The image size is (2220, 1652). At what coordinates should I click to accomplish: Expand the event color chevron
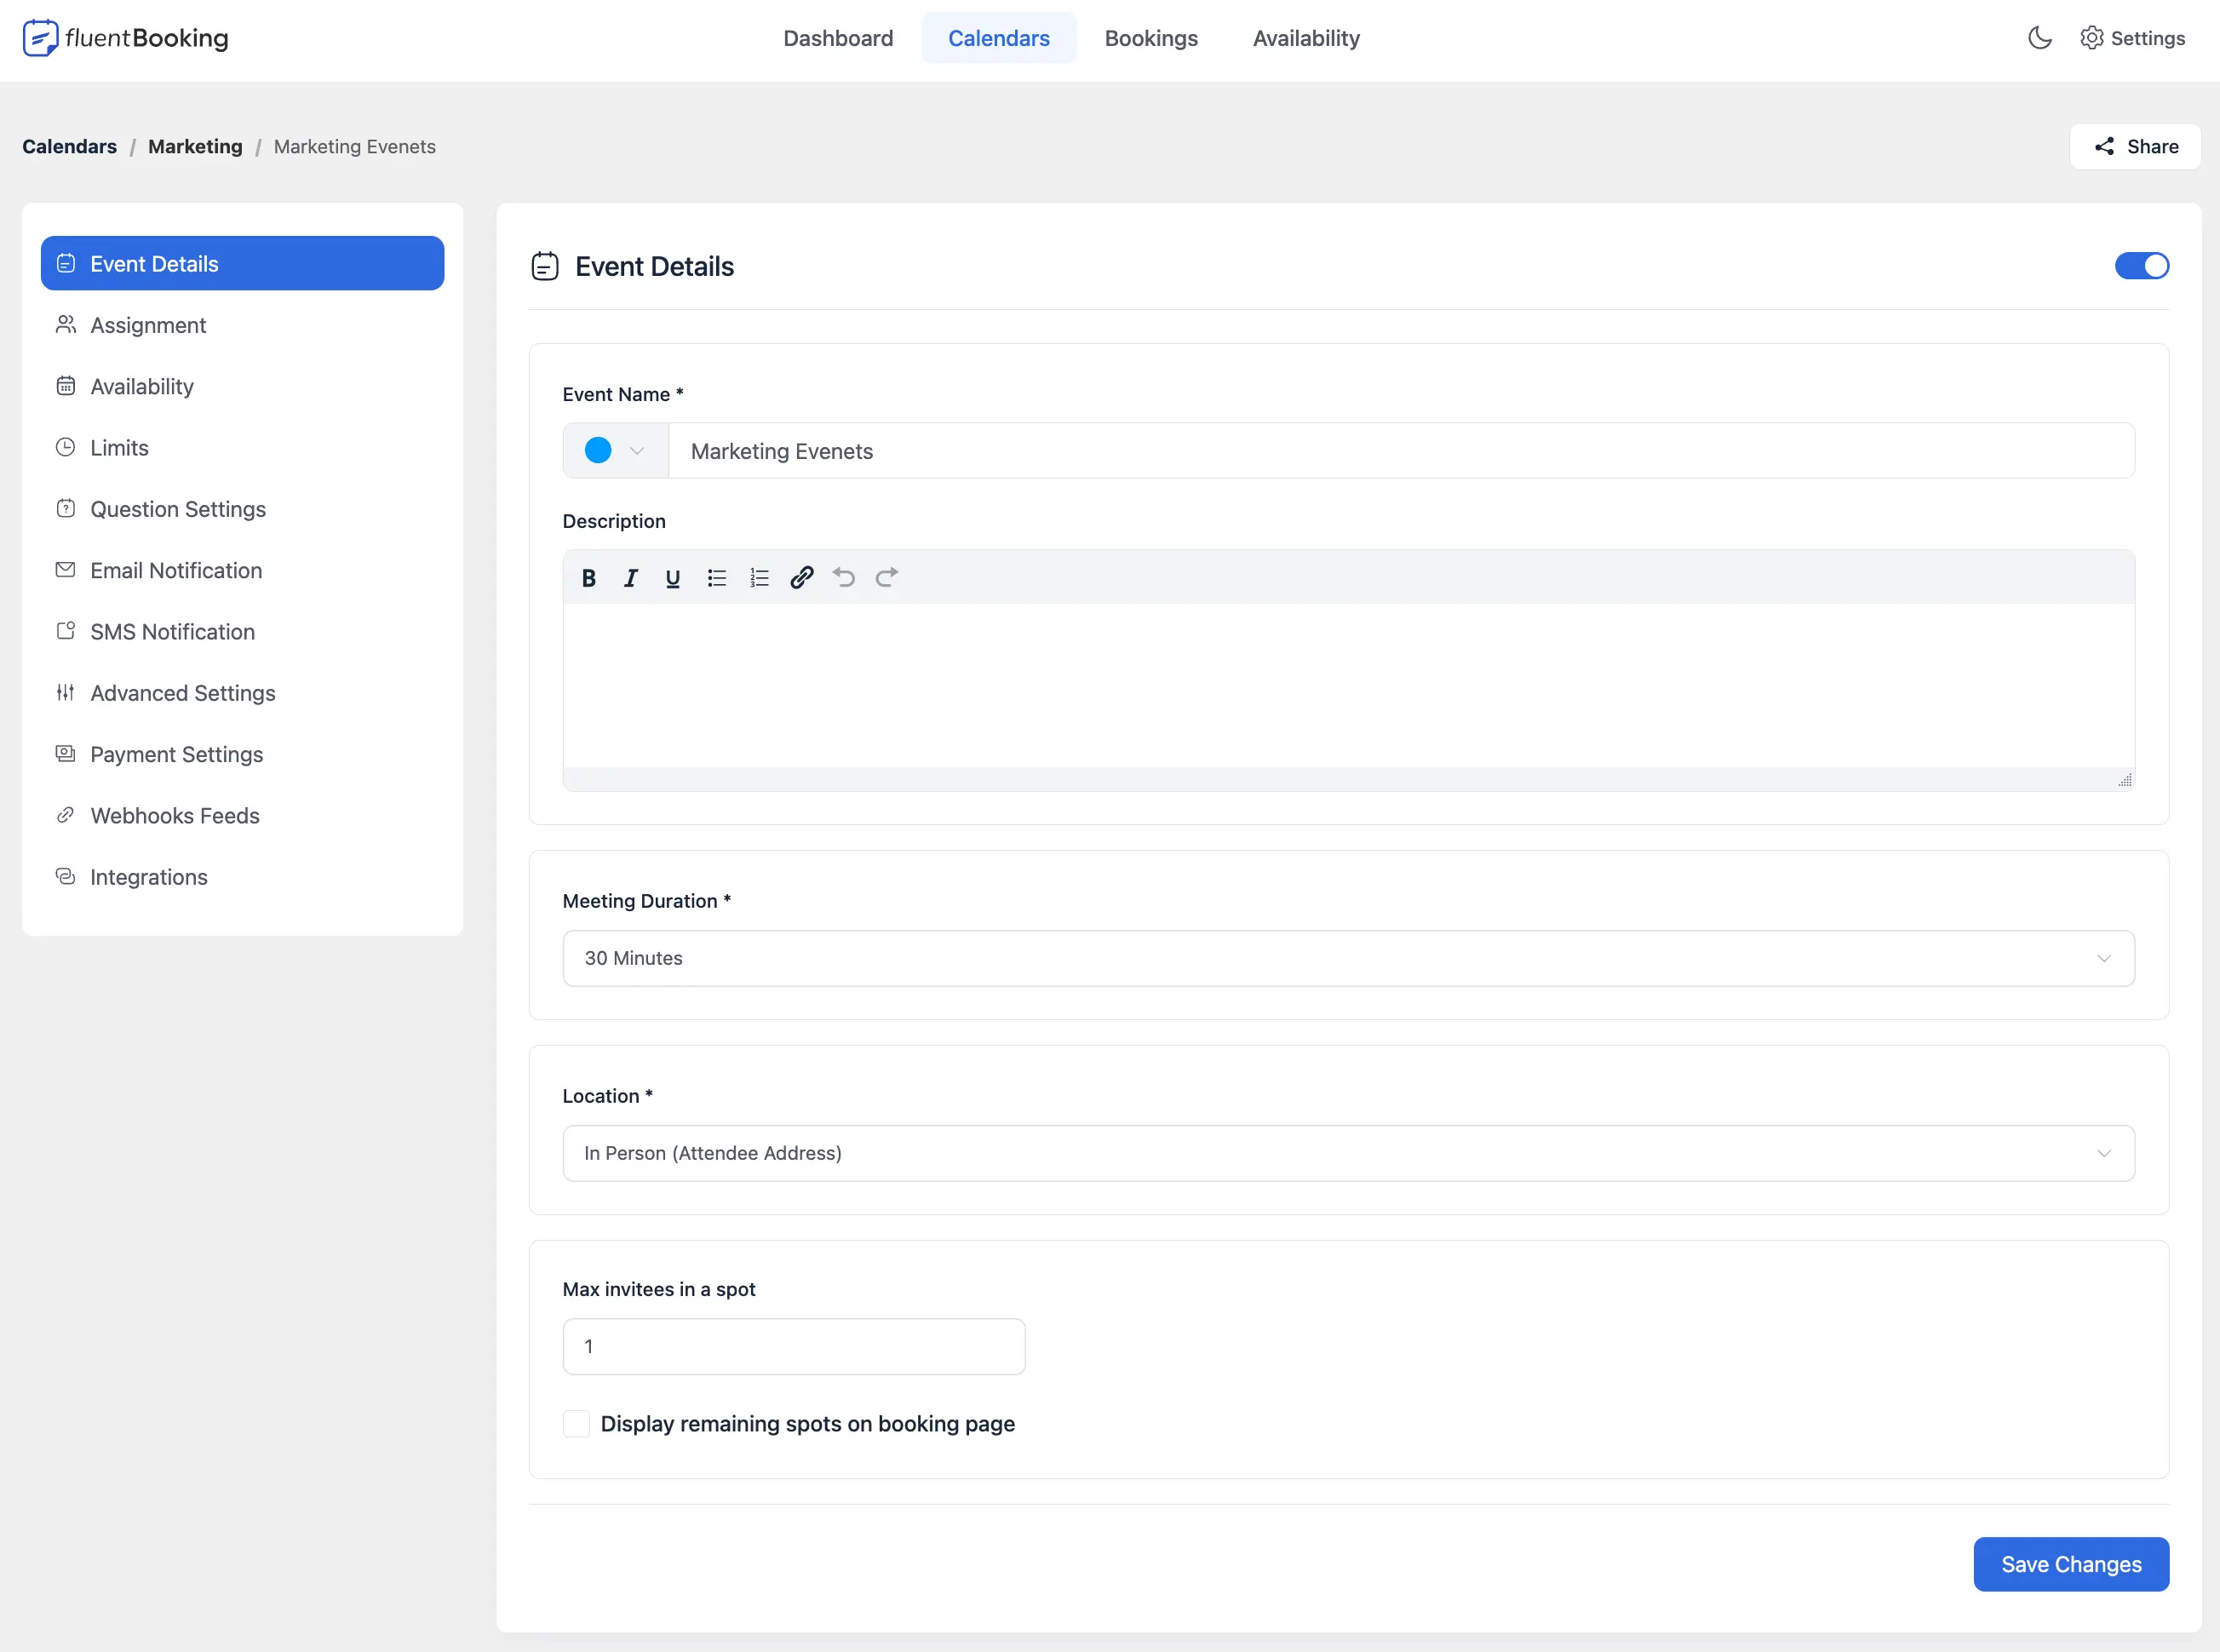pyautogui.click(x=637, y=451)
